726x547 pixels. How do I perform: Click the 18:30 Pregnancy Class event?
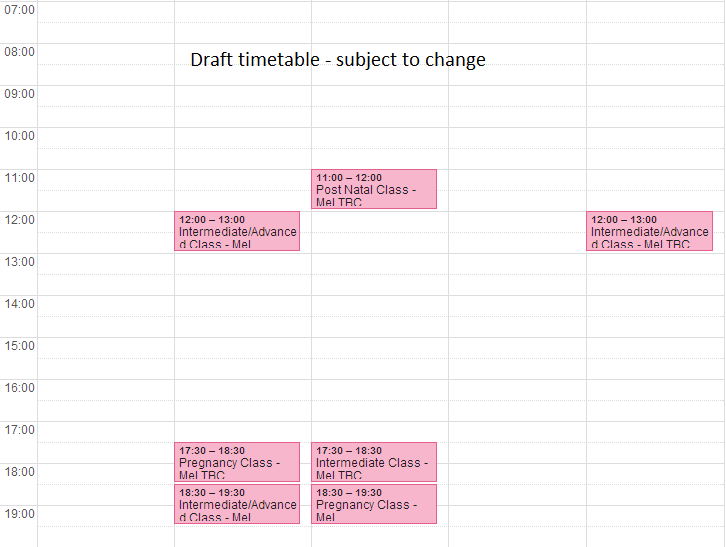(x=374, y=504)
